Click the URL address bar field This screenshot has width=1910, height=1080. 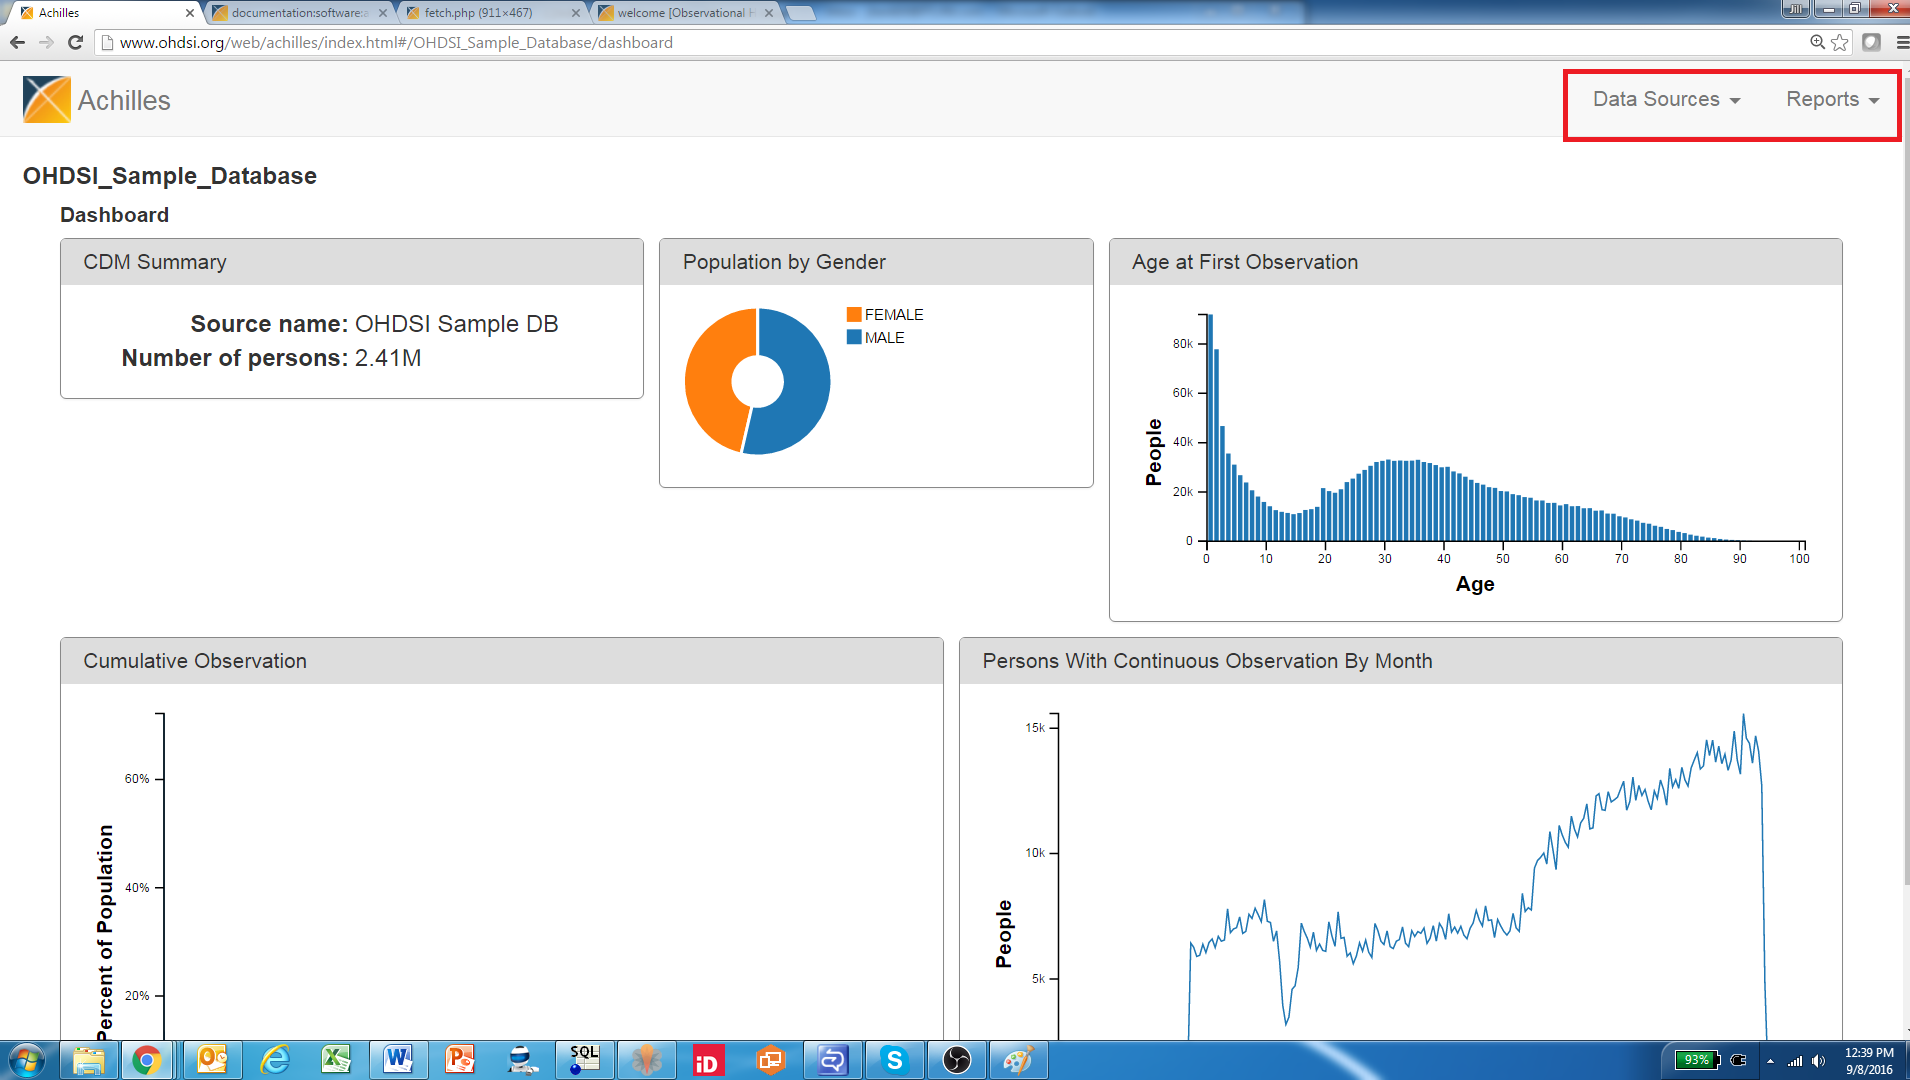(x=900, y=42)
